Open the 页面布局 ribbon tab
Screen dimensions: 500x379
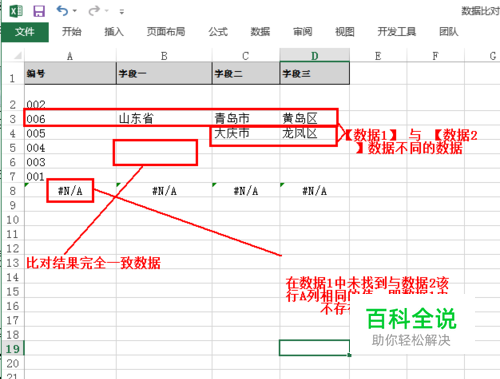166,32
